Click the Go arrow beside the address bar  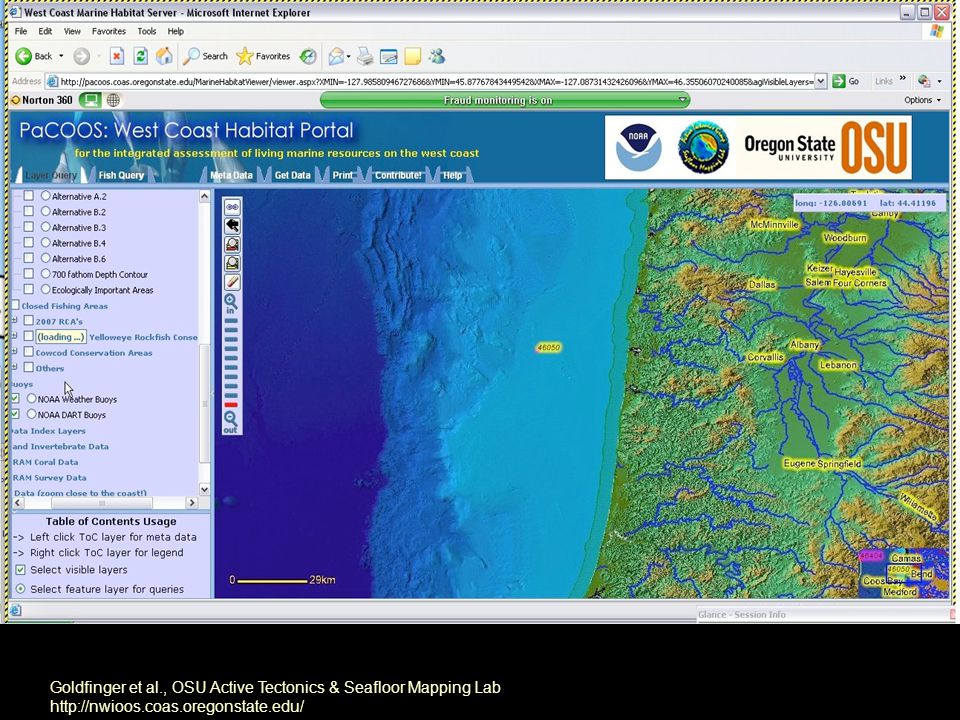846,81
